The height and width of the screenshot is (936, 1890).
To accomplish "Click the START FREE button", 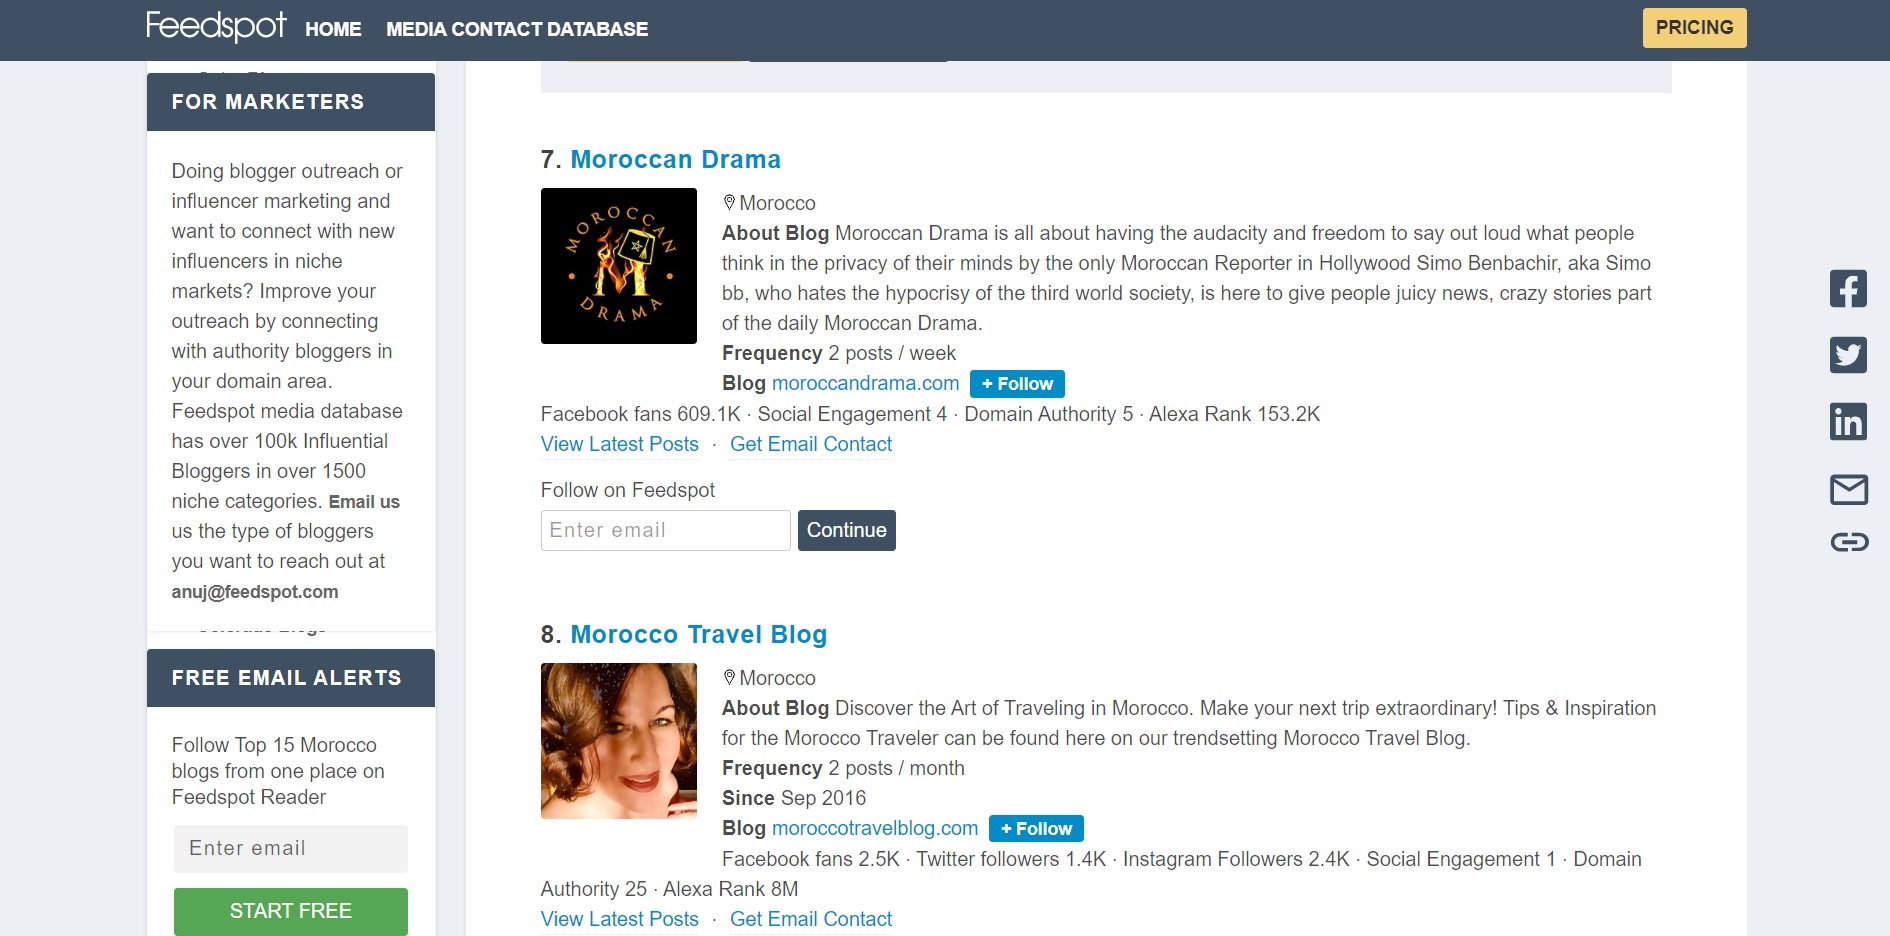I will 290,911.
